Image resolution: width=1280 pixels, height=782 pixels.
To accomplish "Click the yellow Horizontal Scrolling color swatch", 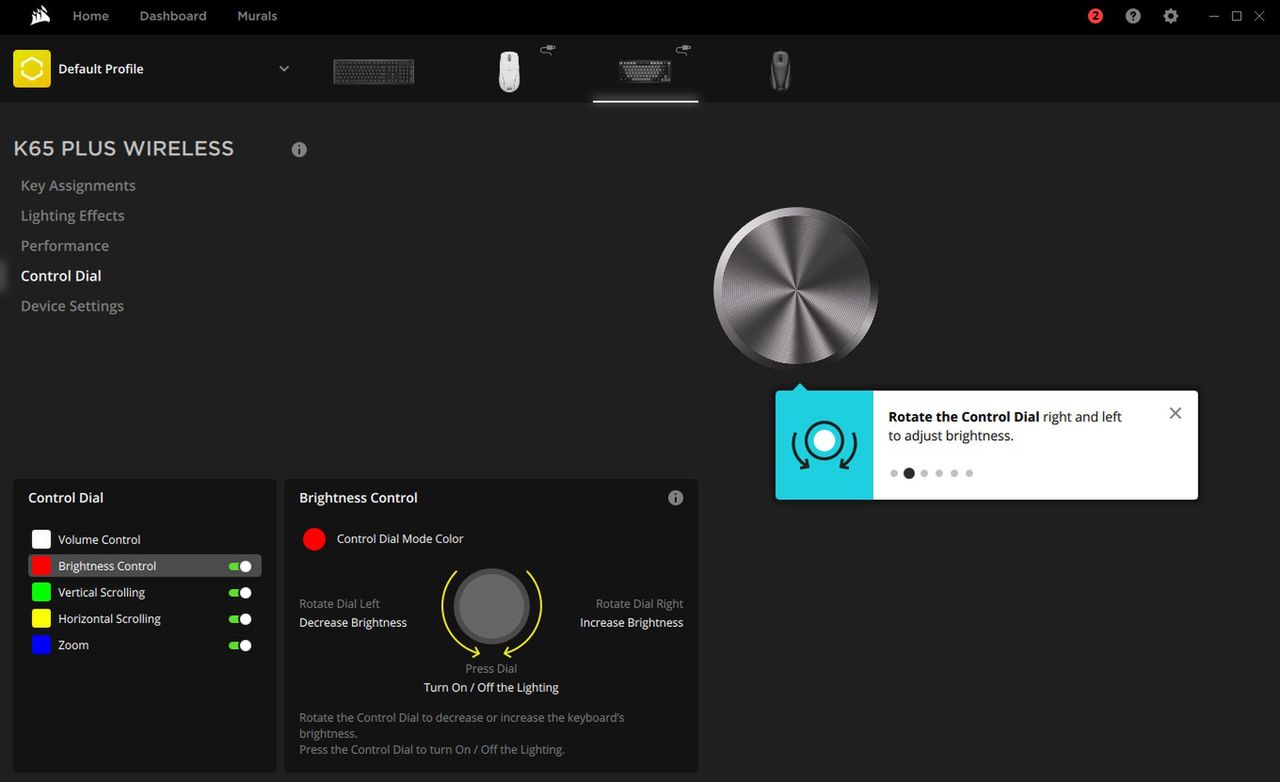I will point(41,619).
